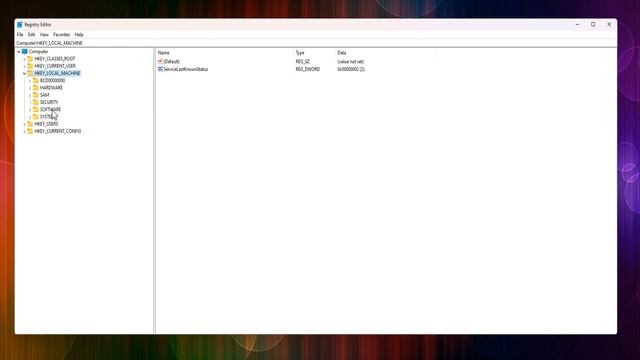Image resolution: width=640 pixels, height=360 pixels.
Task: Click the SYSTEM folder icon
Action: click(x=36, y=117)
